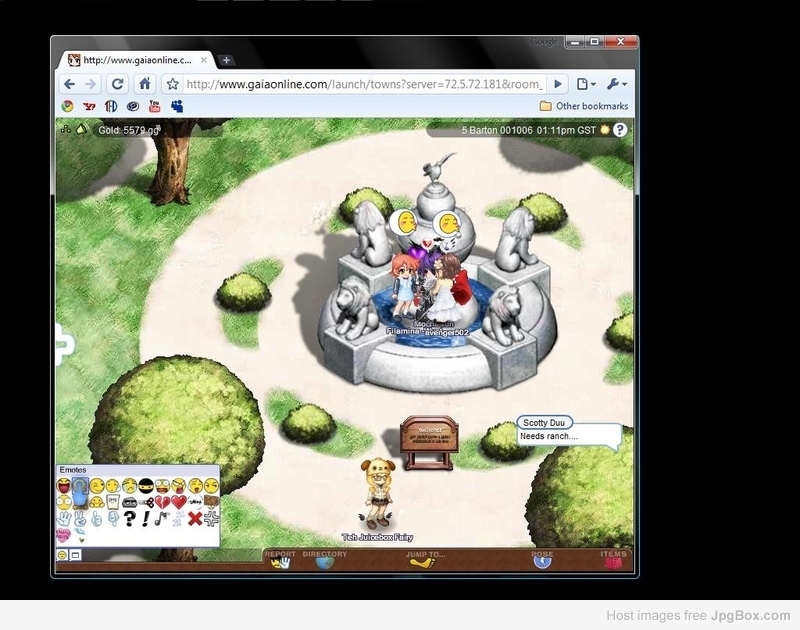Pick the scissors emote
This screenshot has width=800, height=630.
[x=146, y=502]
